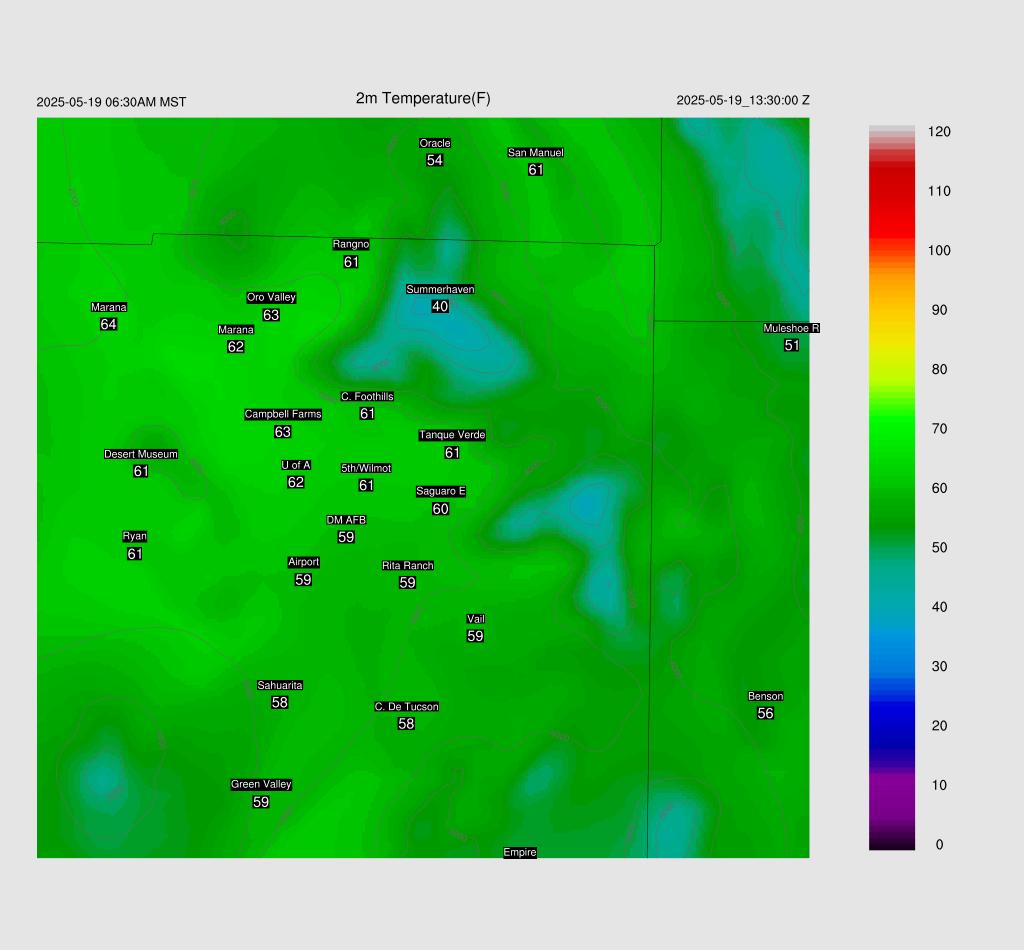Select the Summerhaven temperature value 40
Image resolution: width=1024 pixels, height=950 pixels.
tap(440, 306)
